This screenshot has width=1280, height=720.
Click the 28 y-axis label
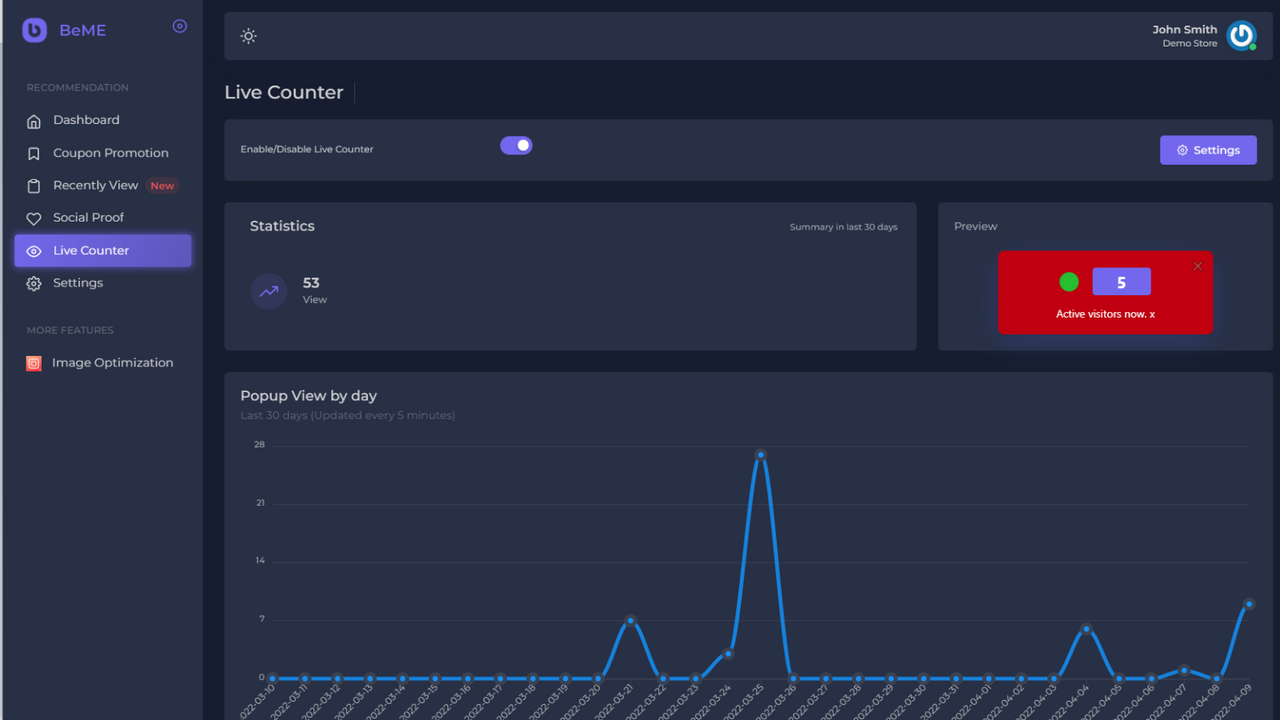pos(260,444)
